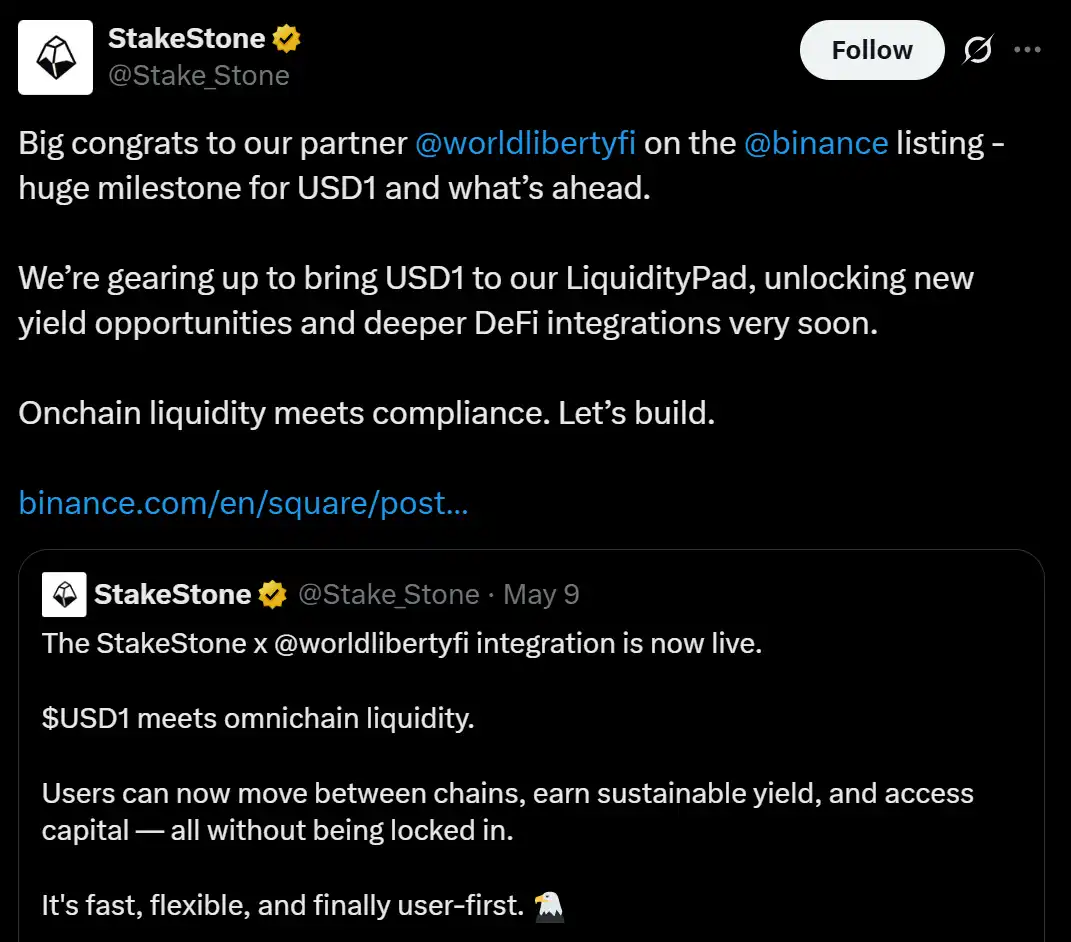The width and height of the screenshot is (1071, 942).
Task: Open the @binance mention
Action: [x=816, y=143]
